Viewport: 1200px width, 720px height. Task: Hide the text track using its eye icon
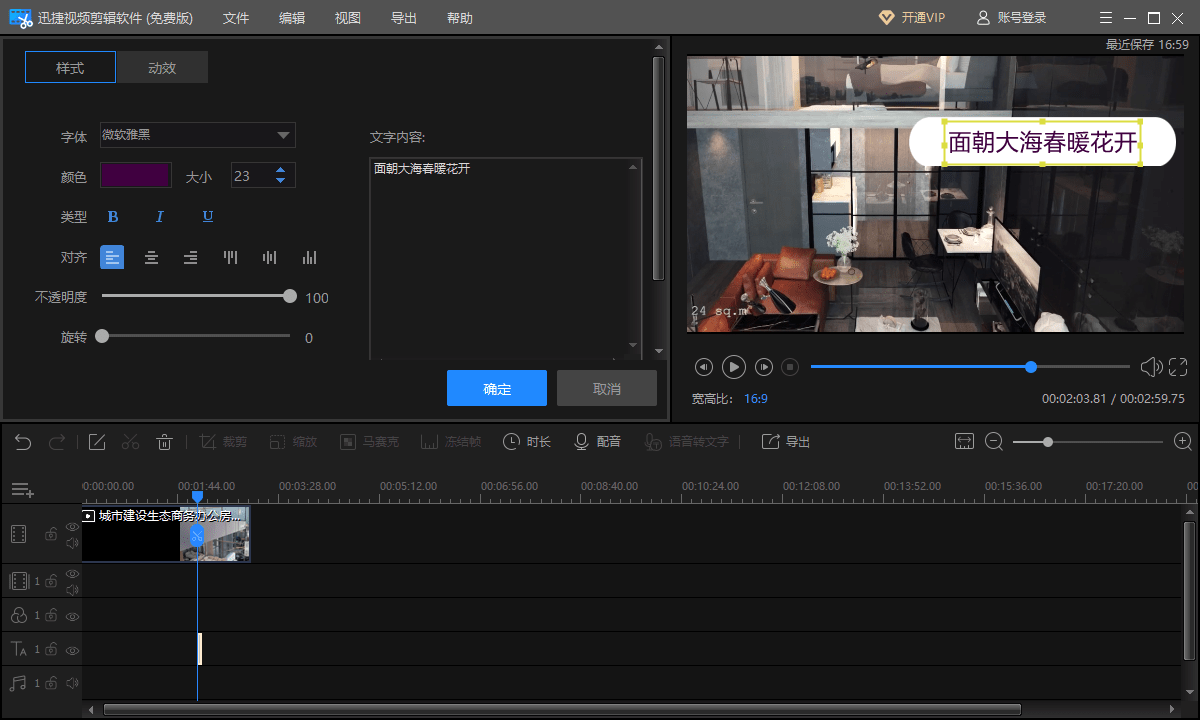[x=72, y=650]
